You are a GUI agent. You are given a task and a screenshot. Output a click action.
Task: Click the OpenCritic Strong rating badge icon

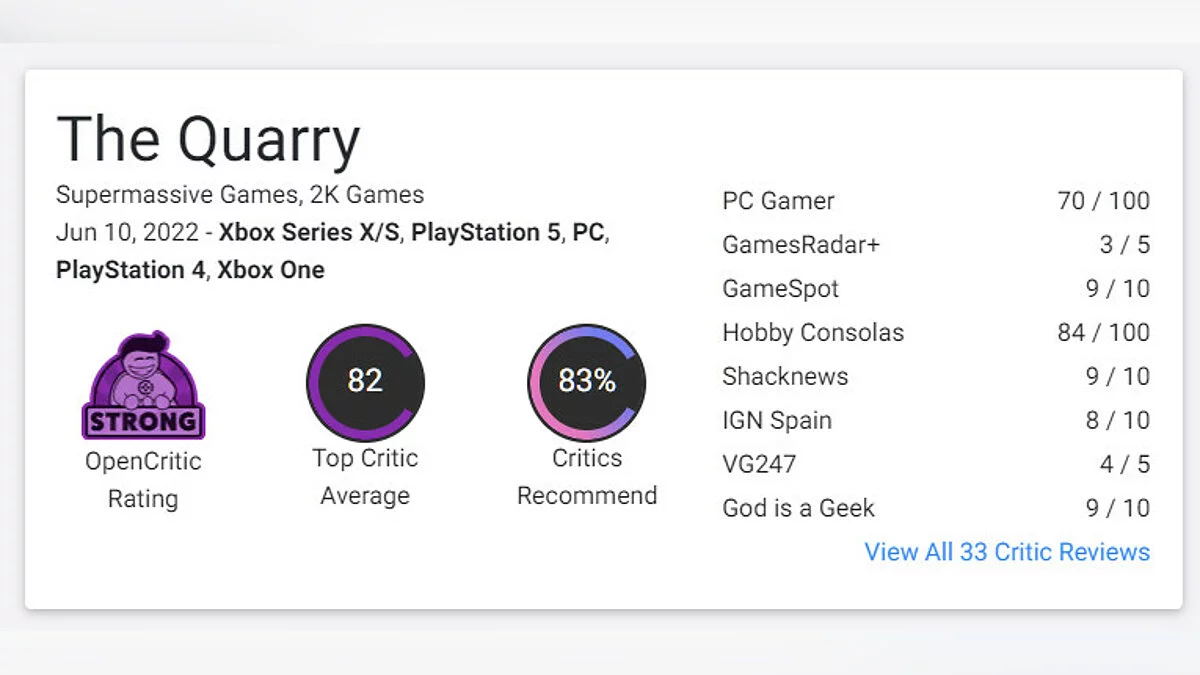coord(143,386)
